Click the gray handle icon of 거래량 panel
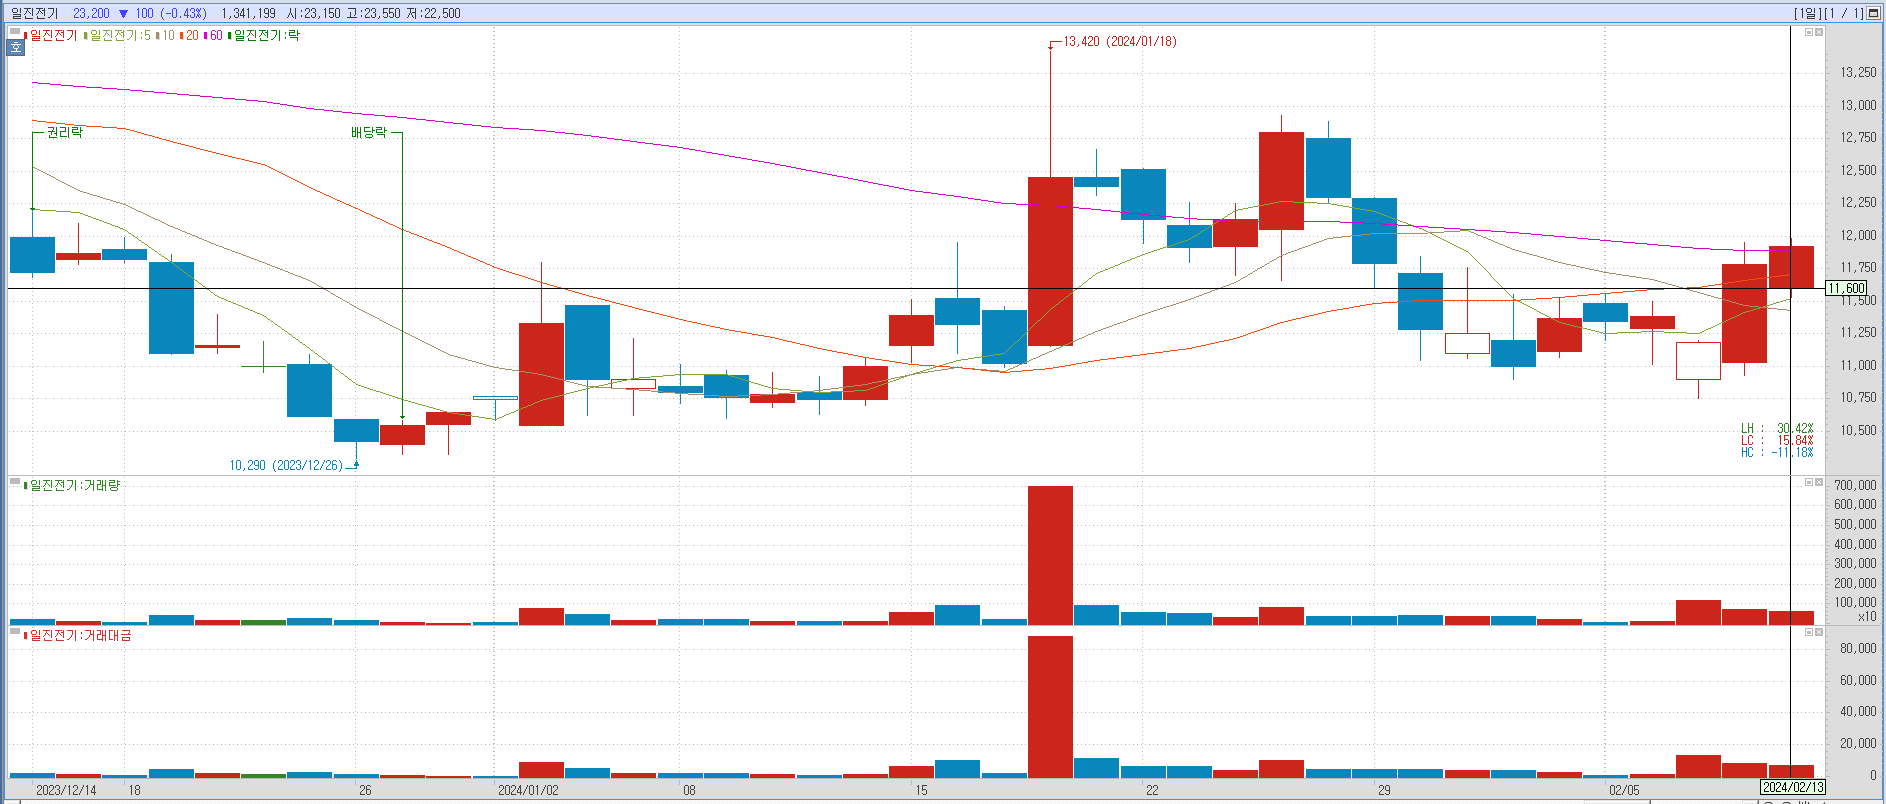1886x804 pixels. tap(14, 482)
